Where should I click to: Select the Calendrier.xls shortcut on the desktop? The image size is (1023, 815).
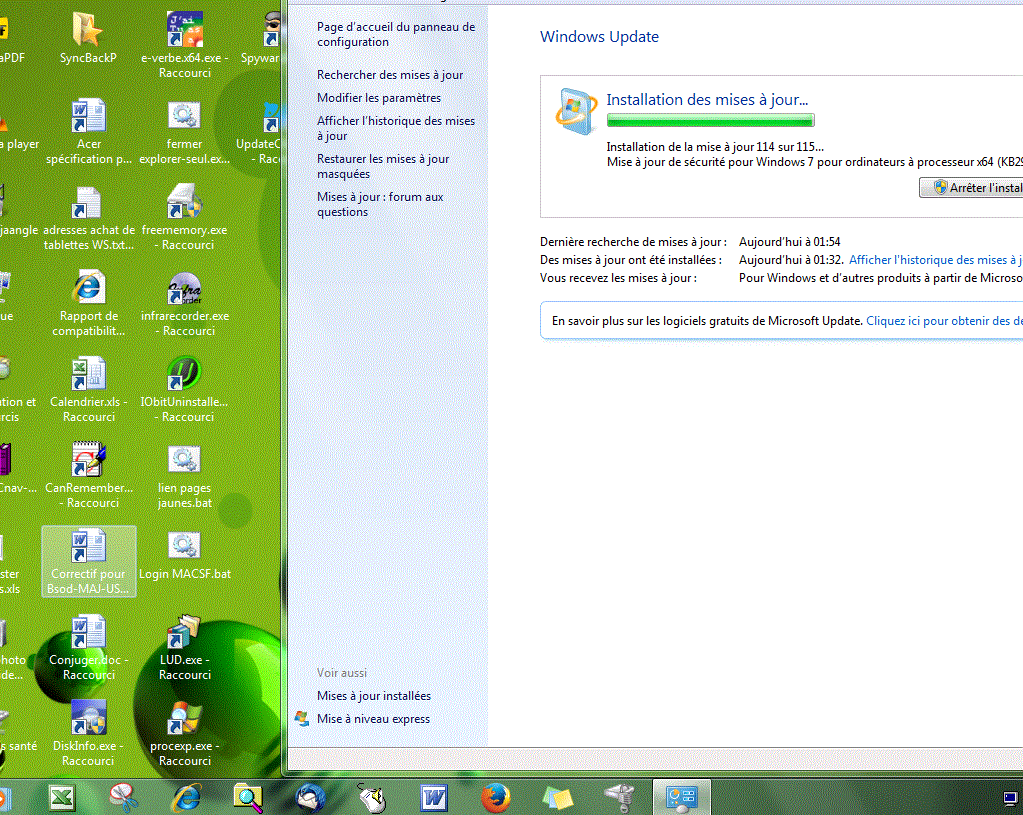(88, 377)
